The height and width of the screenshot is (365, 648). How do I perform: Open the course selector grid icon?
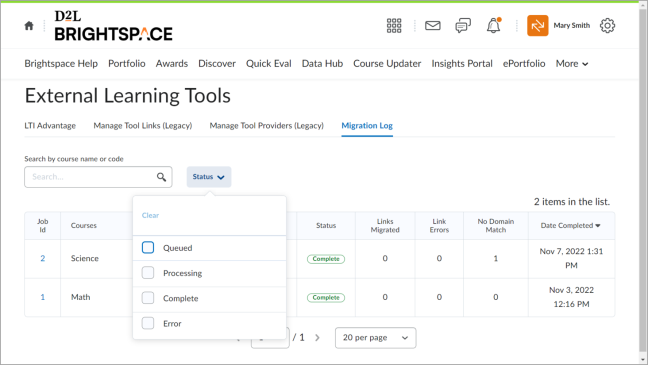point(394,26)
